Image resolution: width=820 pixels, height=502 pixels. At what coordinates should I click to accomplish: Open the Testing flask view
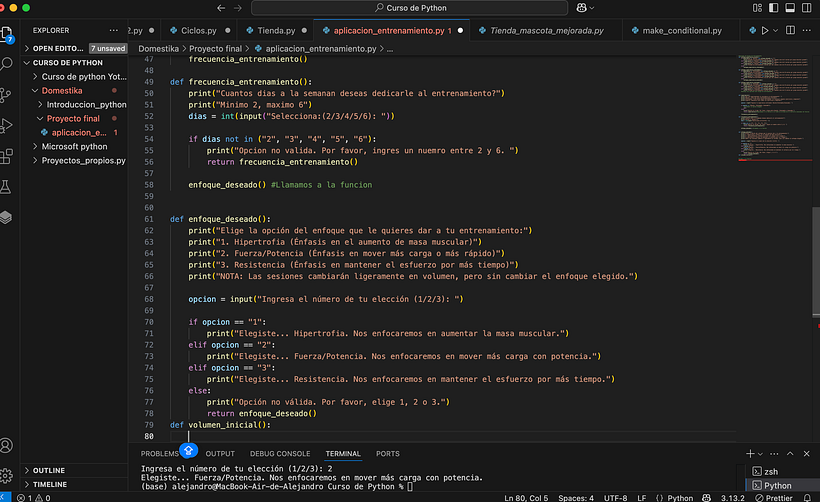click(6, 187)
